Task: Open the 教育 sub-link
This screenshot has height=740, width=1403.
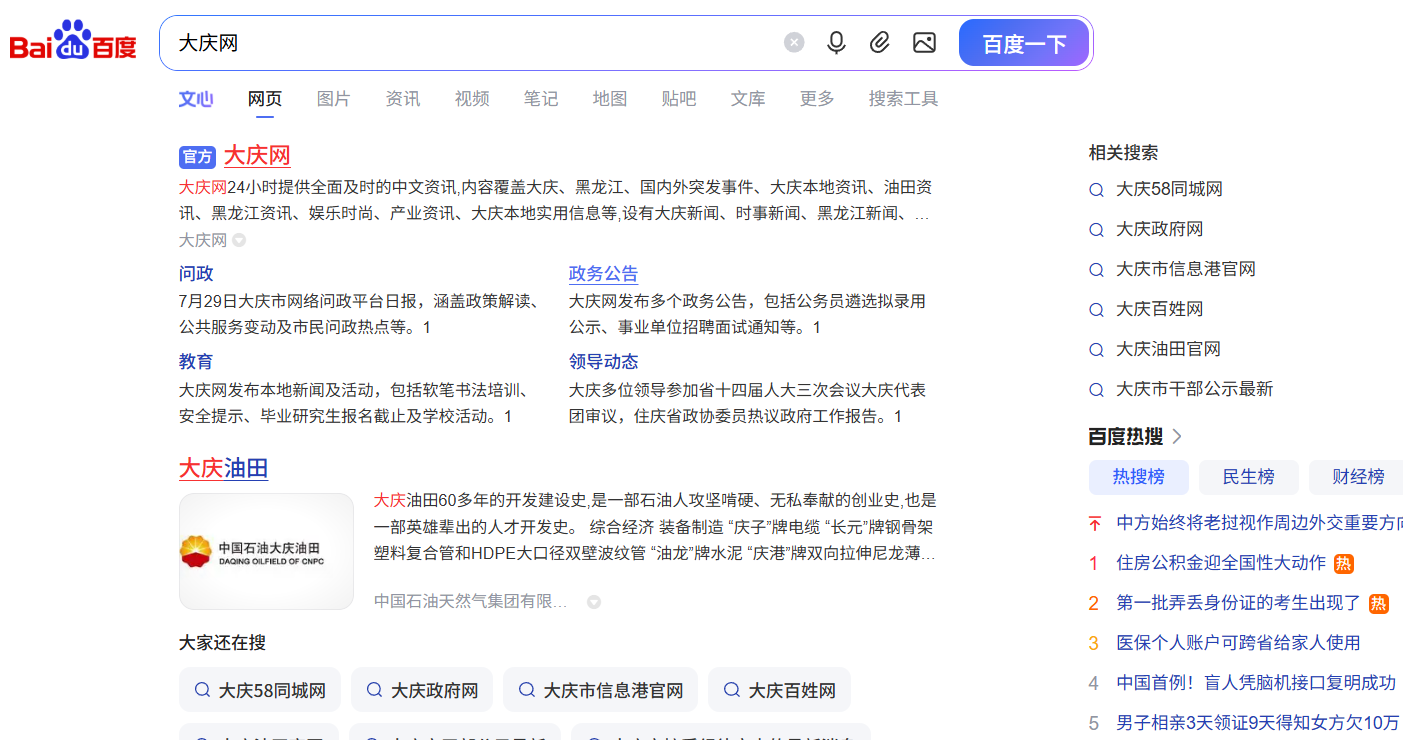Action: click(x=196, y=362)
